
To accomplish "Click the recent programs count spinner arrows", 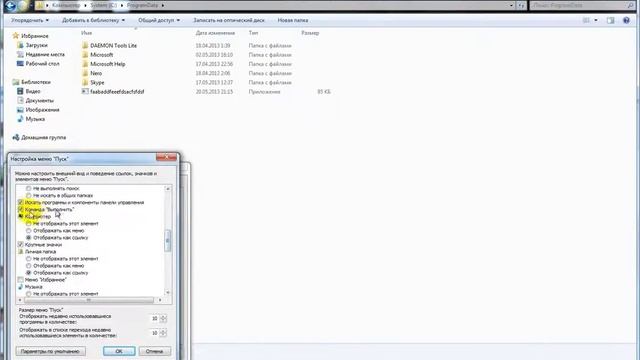I will 163,318.
